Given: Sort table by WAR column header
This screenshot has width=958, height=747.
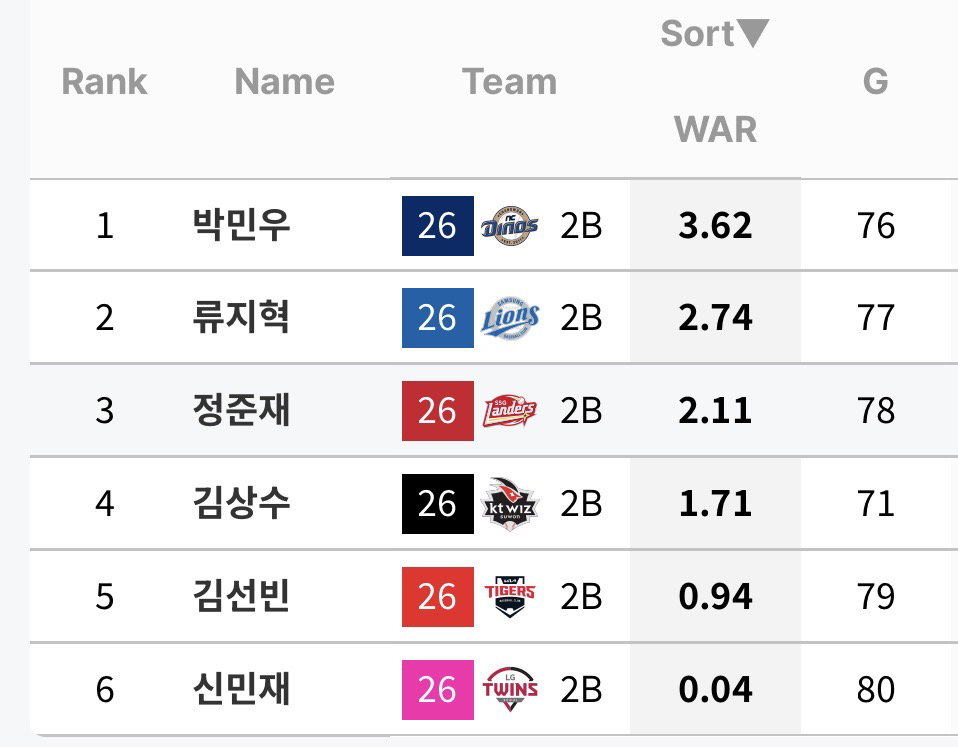Looking at the screenshot, I should (715, 129).
